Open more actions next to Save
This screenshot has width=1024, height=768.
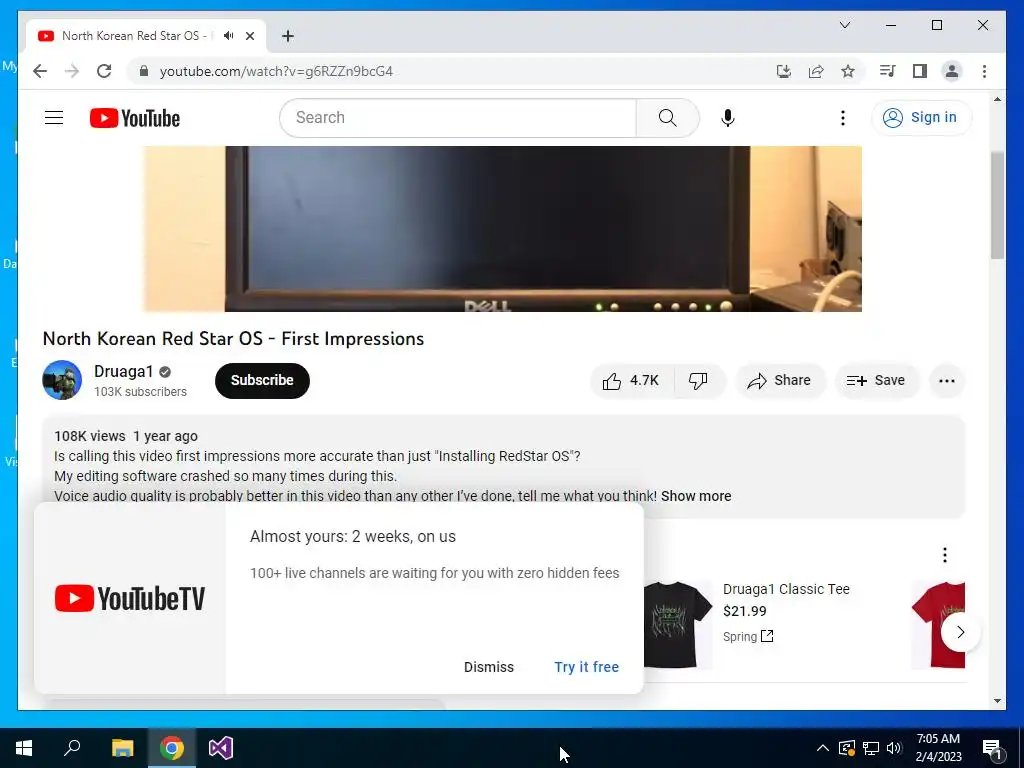point(946,381)
